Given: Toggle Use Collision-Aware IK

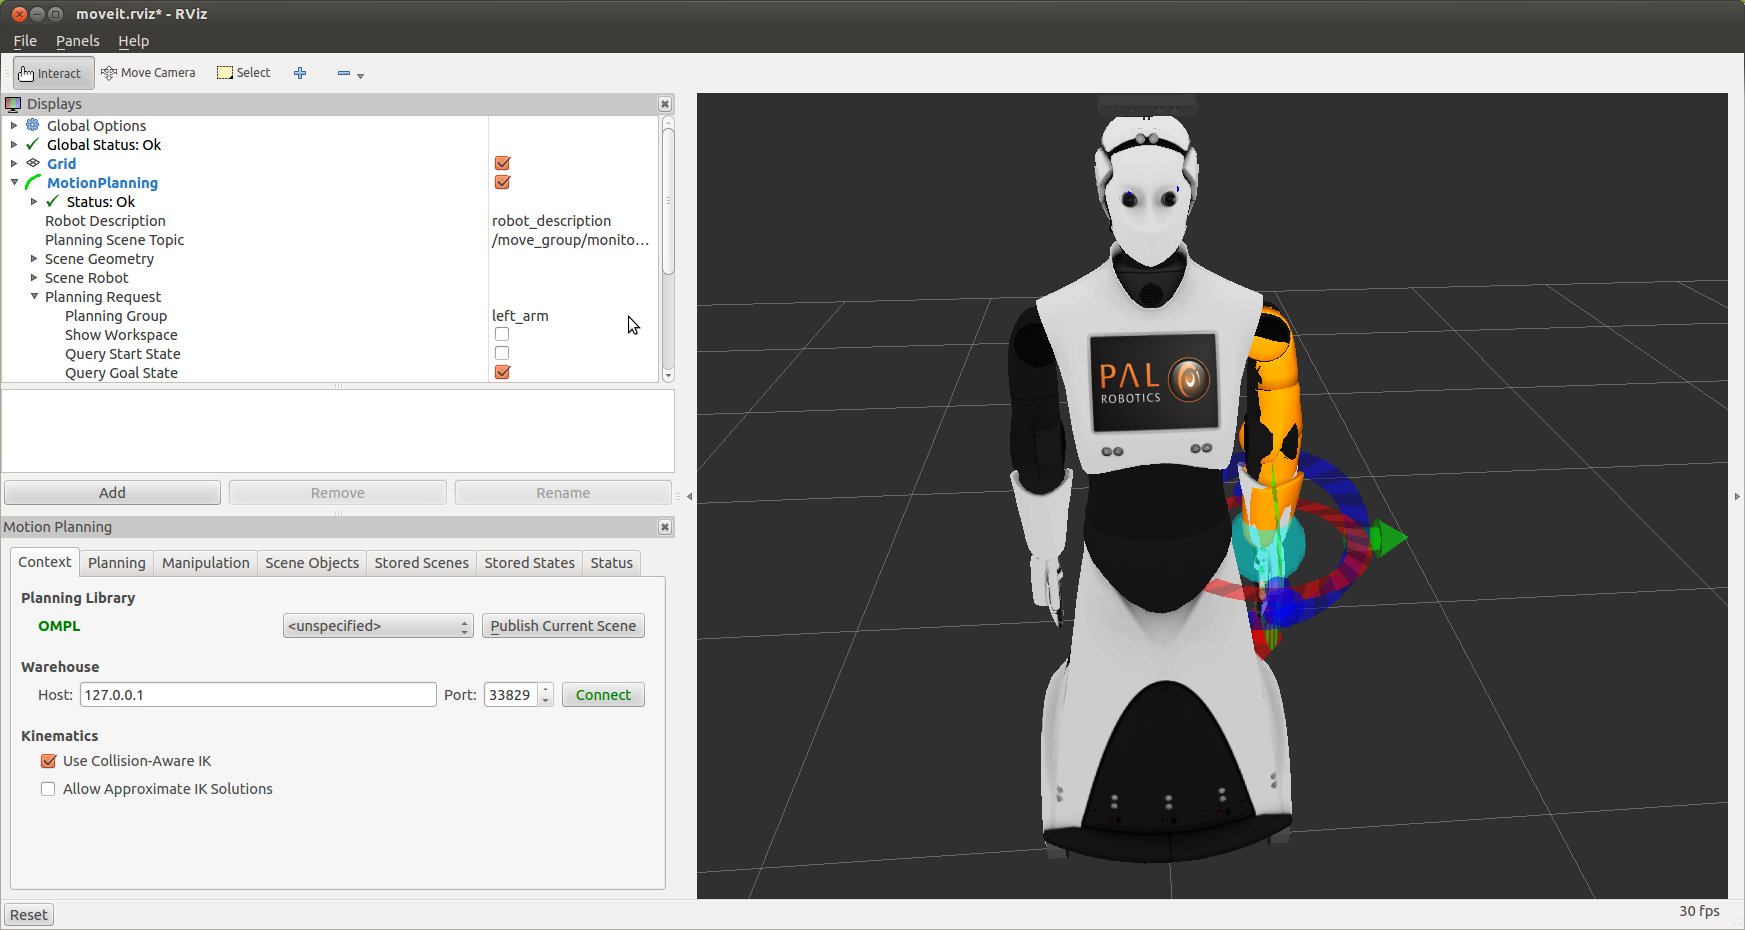Looking at the screenshot, I should click(48, 761).
